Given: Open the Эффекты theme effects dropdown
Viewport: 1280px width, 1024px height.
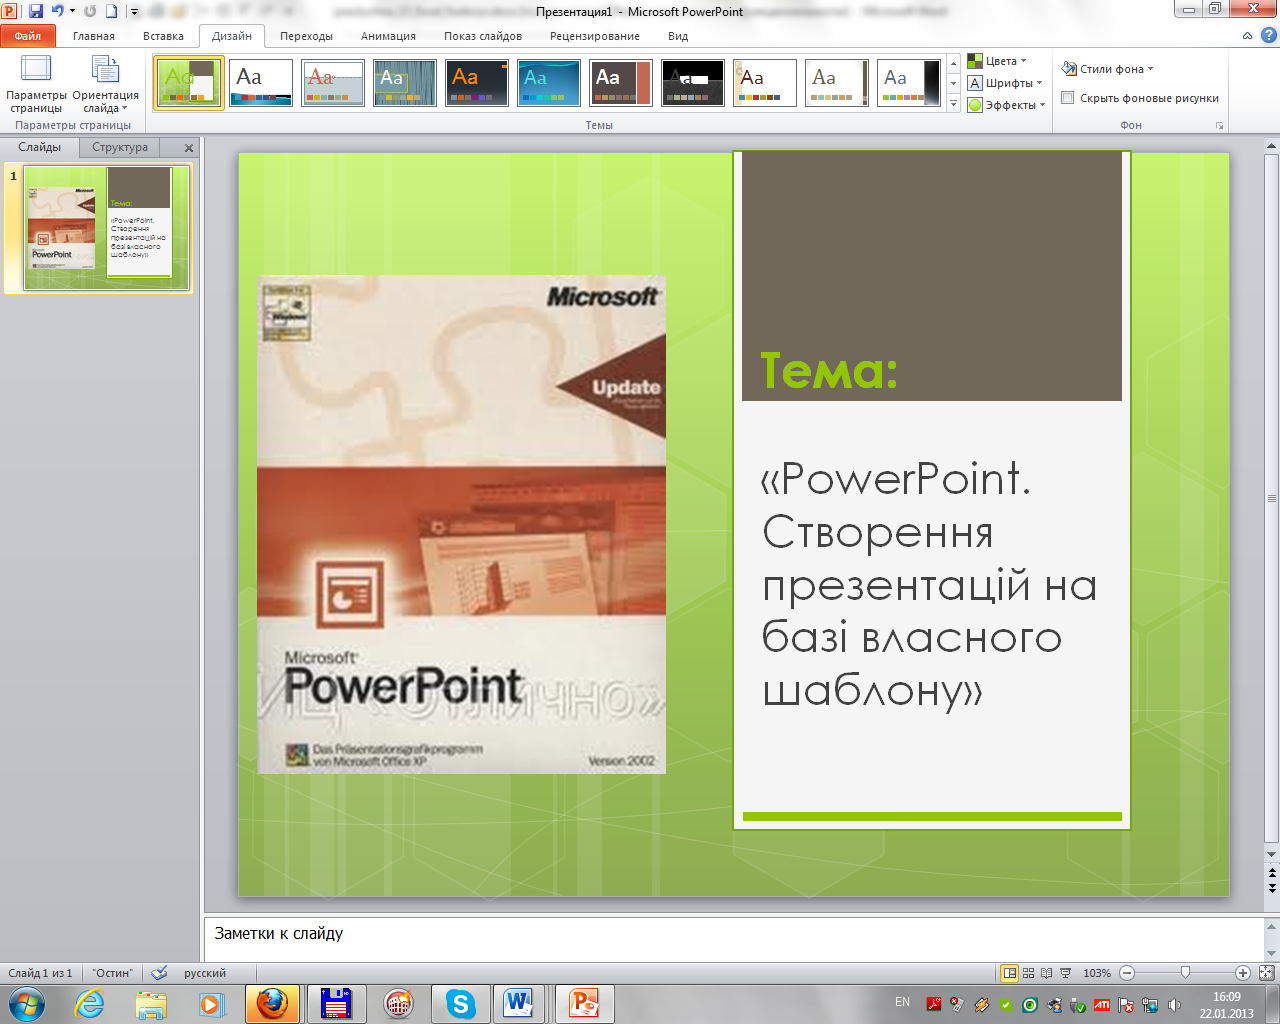Looking at the screenshot, I should click(x=1006, y=105).
